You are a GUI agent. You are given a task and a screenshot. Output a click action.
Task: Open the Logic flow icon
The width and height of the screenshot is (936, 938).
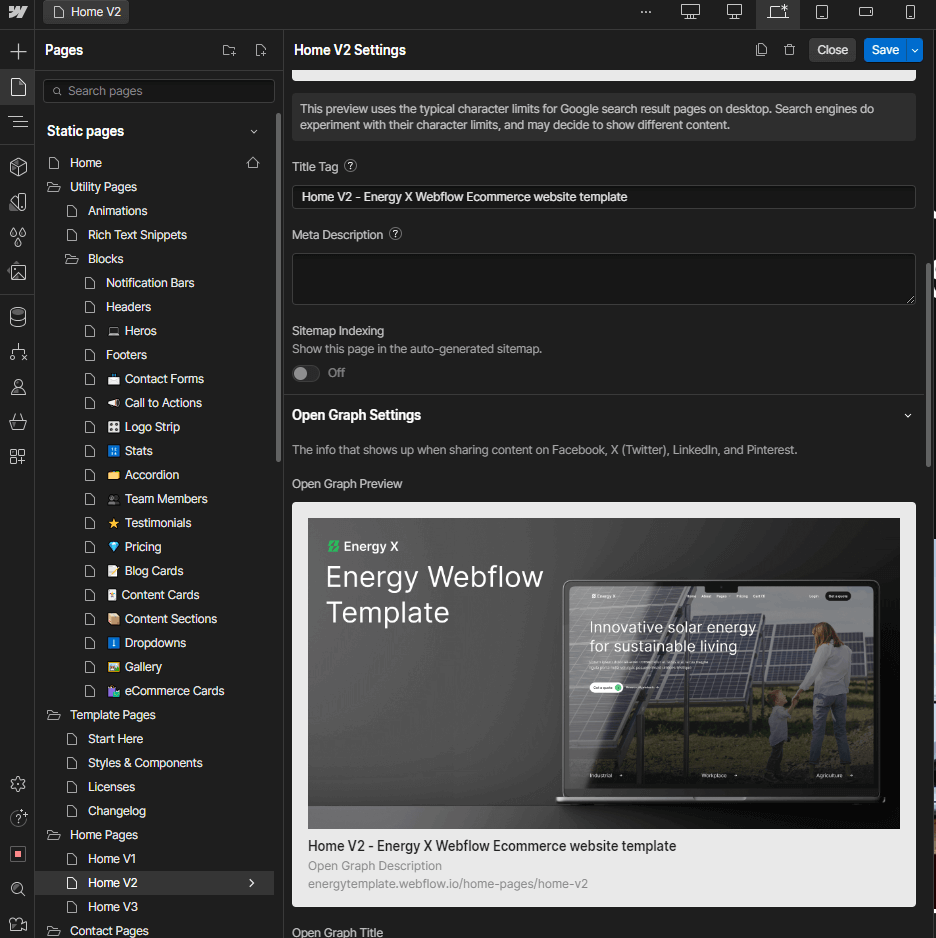[18, 352]
